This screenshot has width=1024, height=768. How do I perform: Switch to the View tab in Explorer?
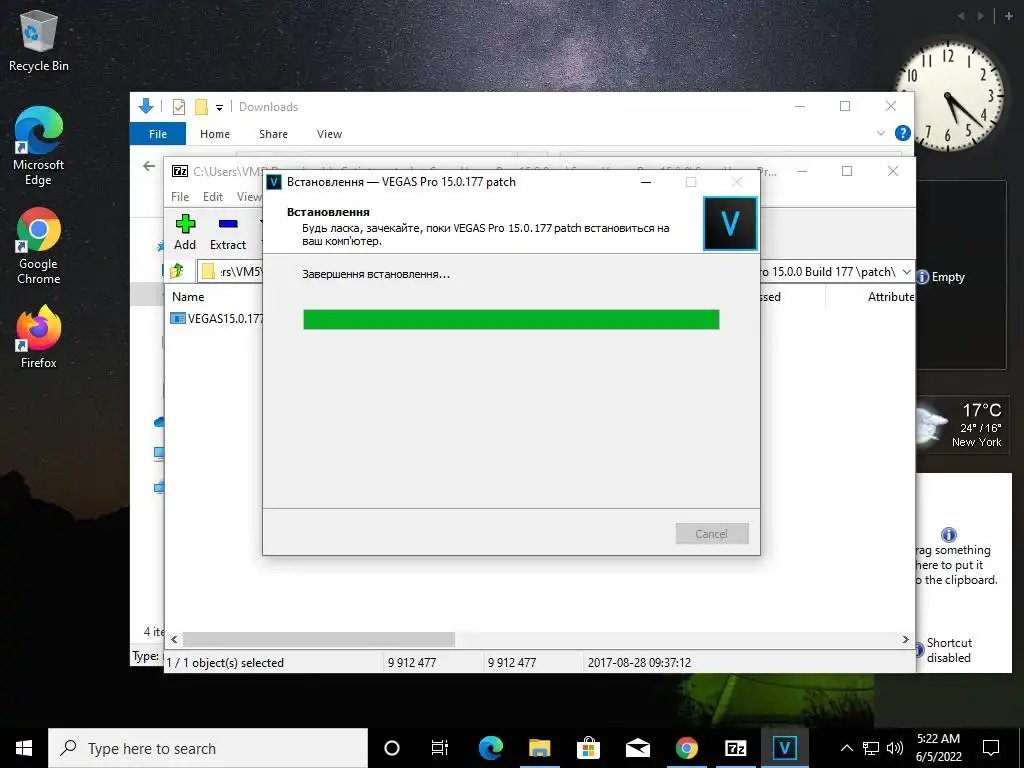[329, 134]
